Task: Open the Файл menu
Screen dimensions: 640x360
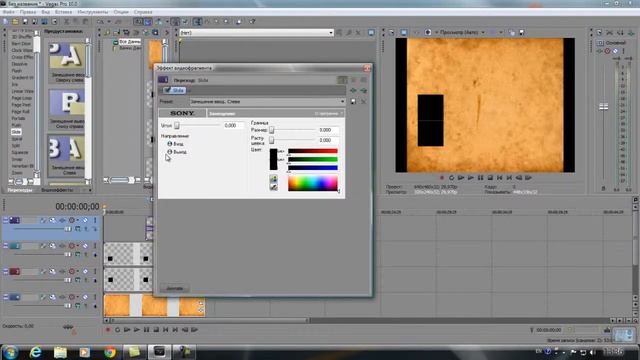Action: click(8, 12)
